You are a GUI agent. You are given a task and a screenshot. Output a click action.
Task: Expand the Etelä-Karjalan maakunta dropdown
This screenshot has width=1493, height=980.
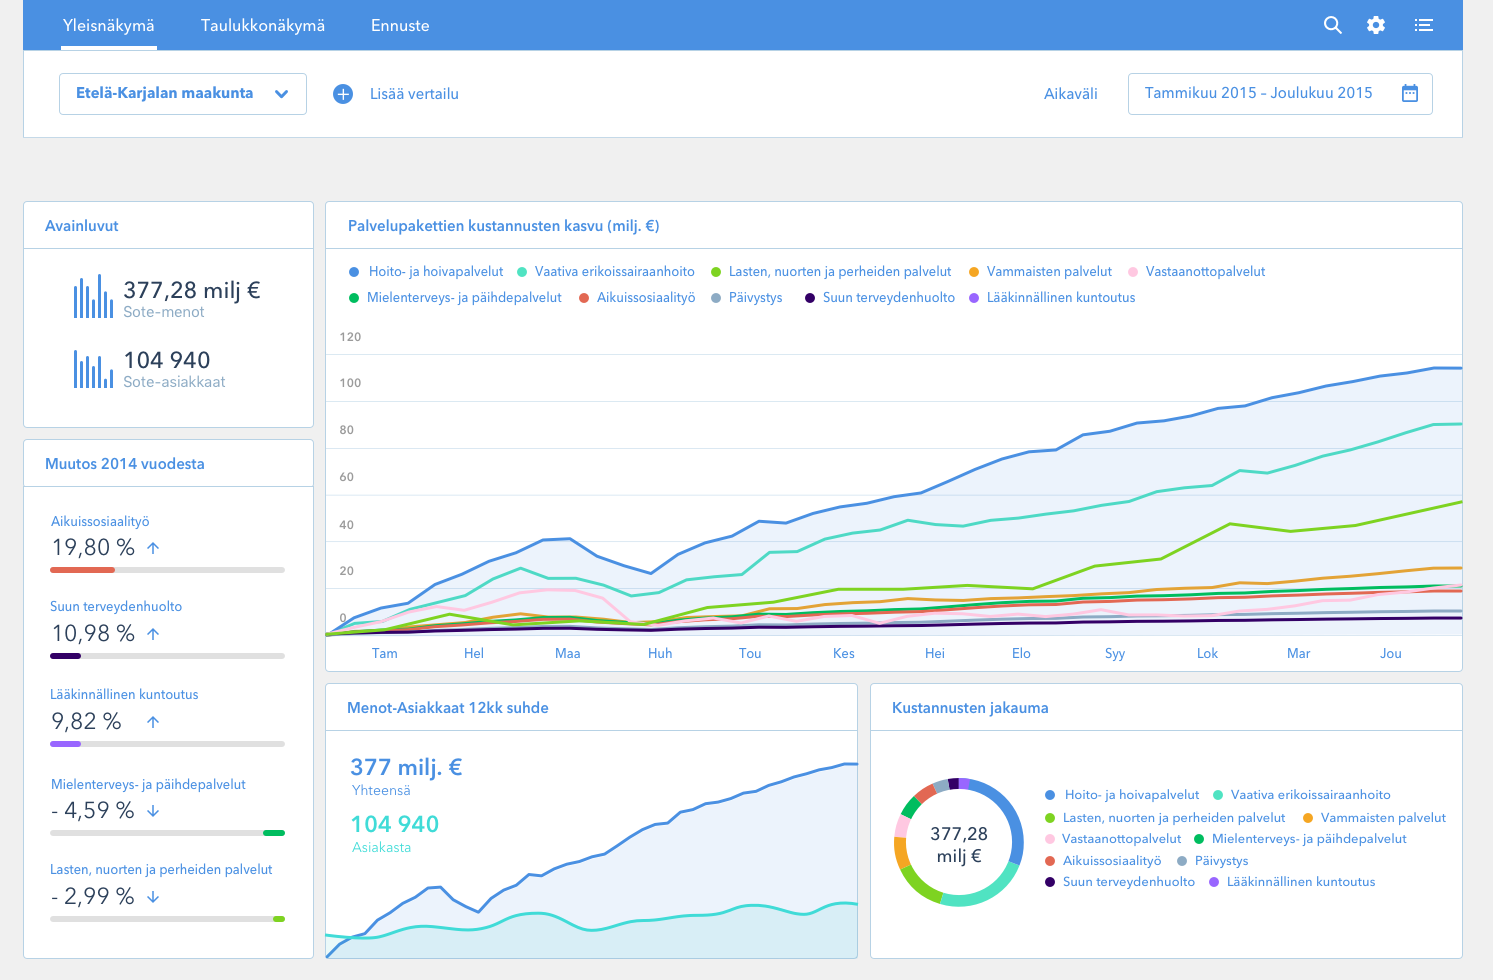183,93
